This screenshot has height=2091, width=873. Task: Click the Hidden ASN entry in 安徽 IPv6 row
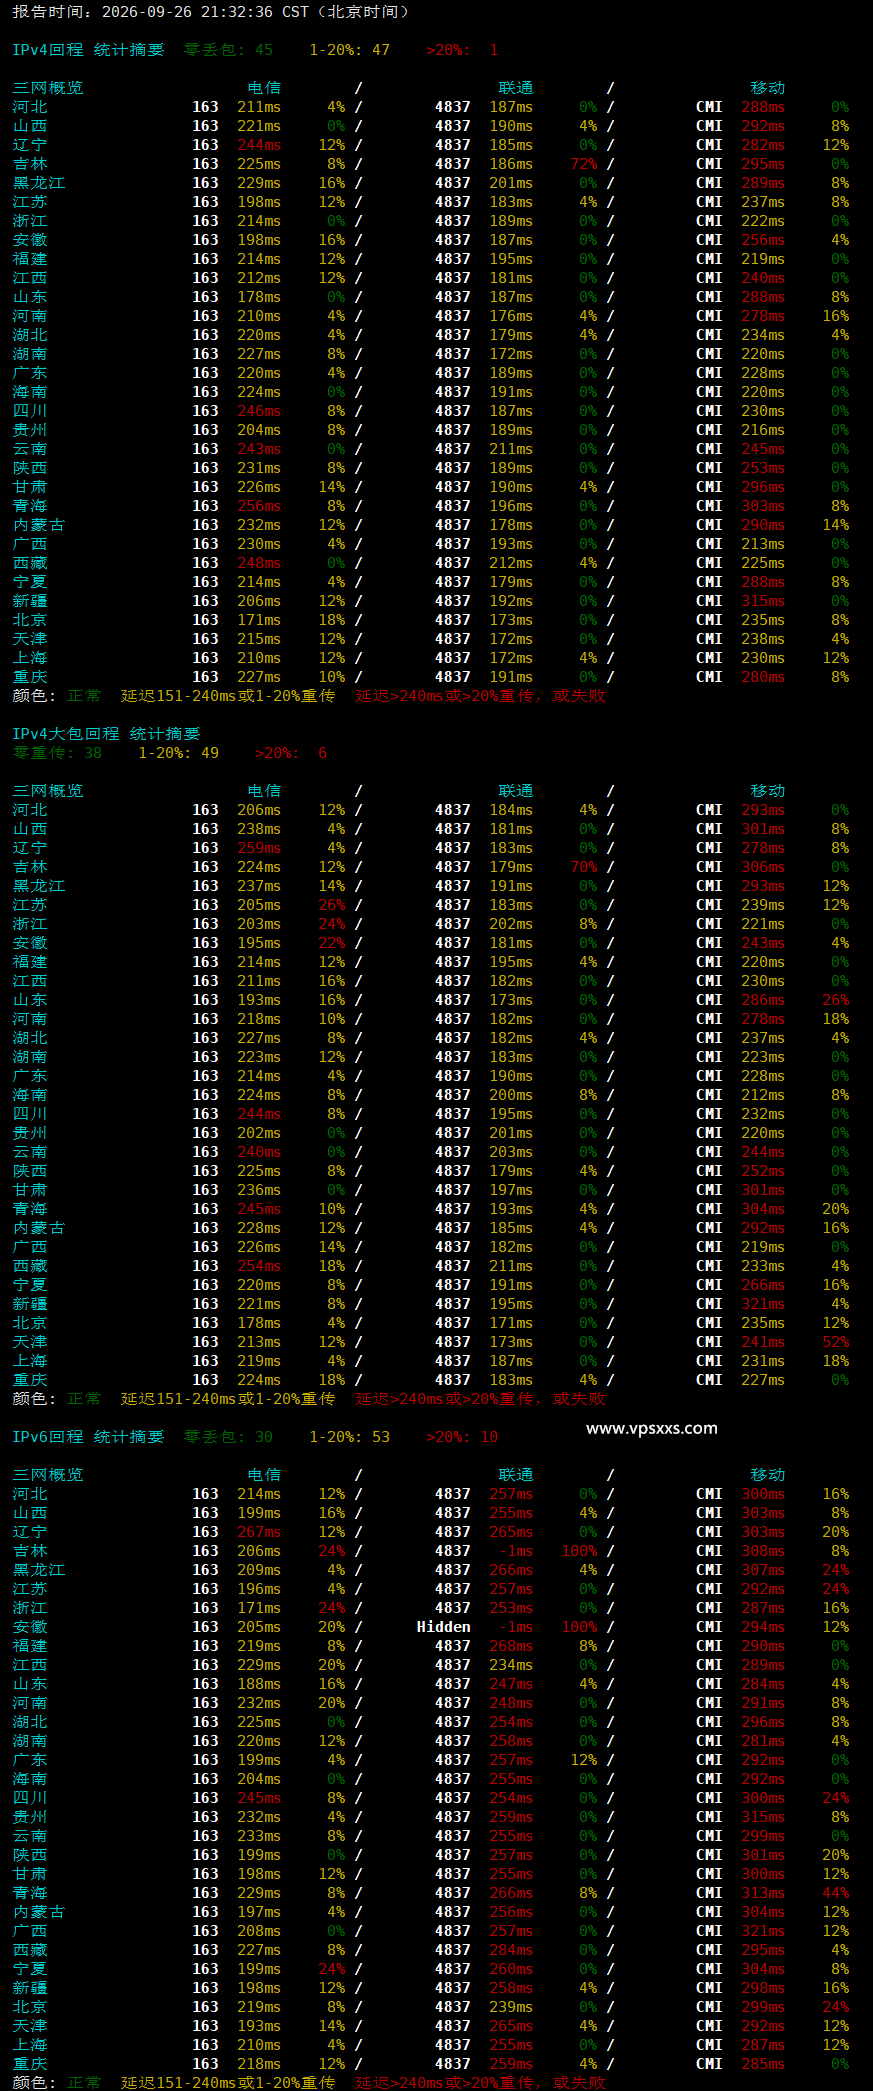(x=443, y=1627)
